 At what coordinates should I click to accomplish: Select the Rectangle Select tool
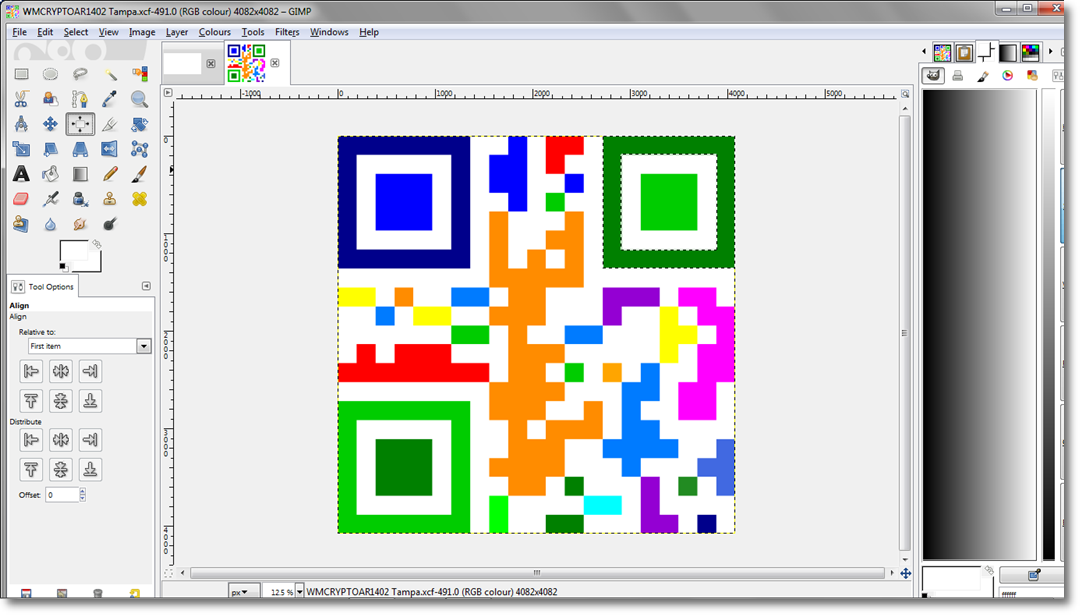pos(21,74)
